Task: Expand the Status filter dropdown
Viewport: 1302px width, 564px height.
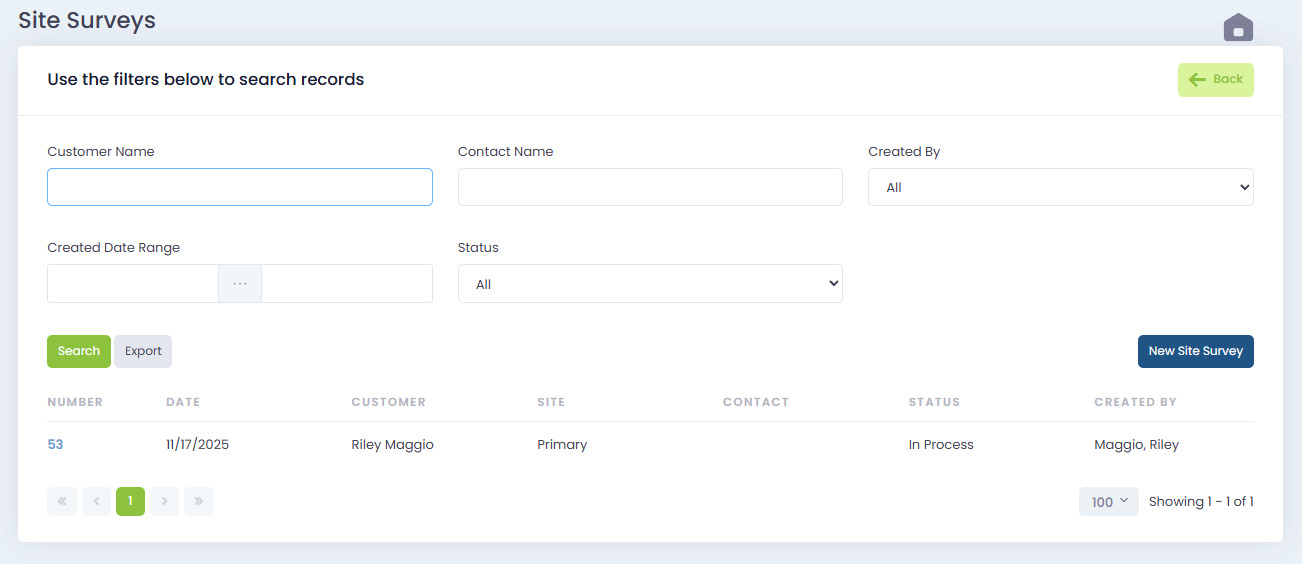Action: (650, 284)
